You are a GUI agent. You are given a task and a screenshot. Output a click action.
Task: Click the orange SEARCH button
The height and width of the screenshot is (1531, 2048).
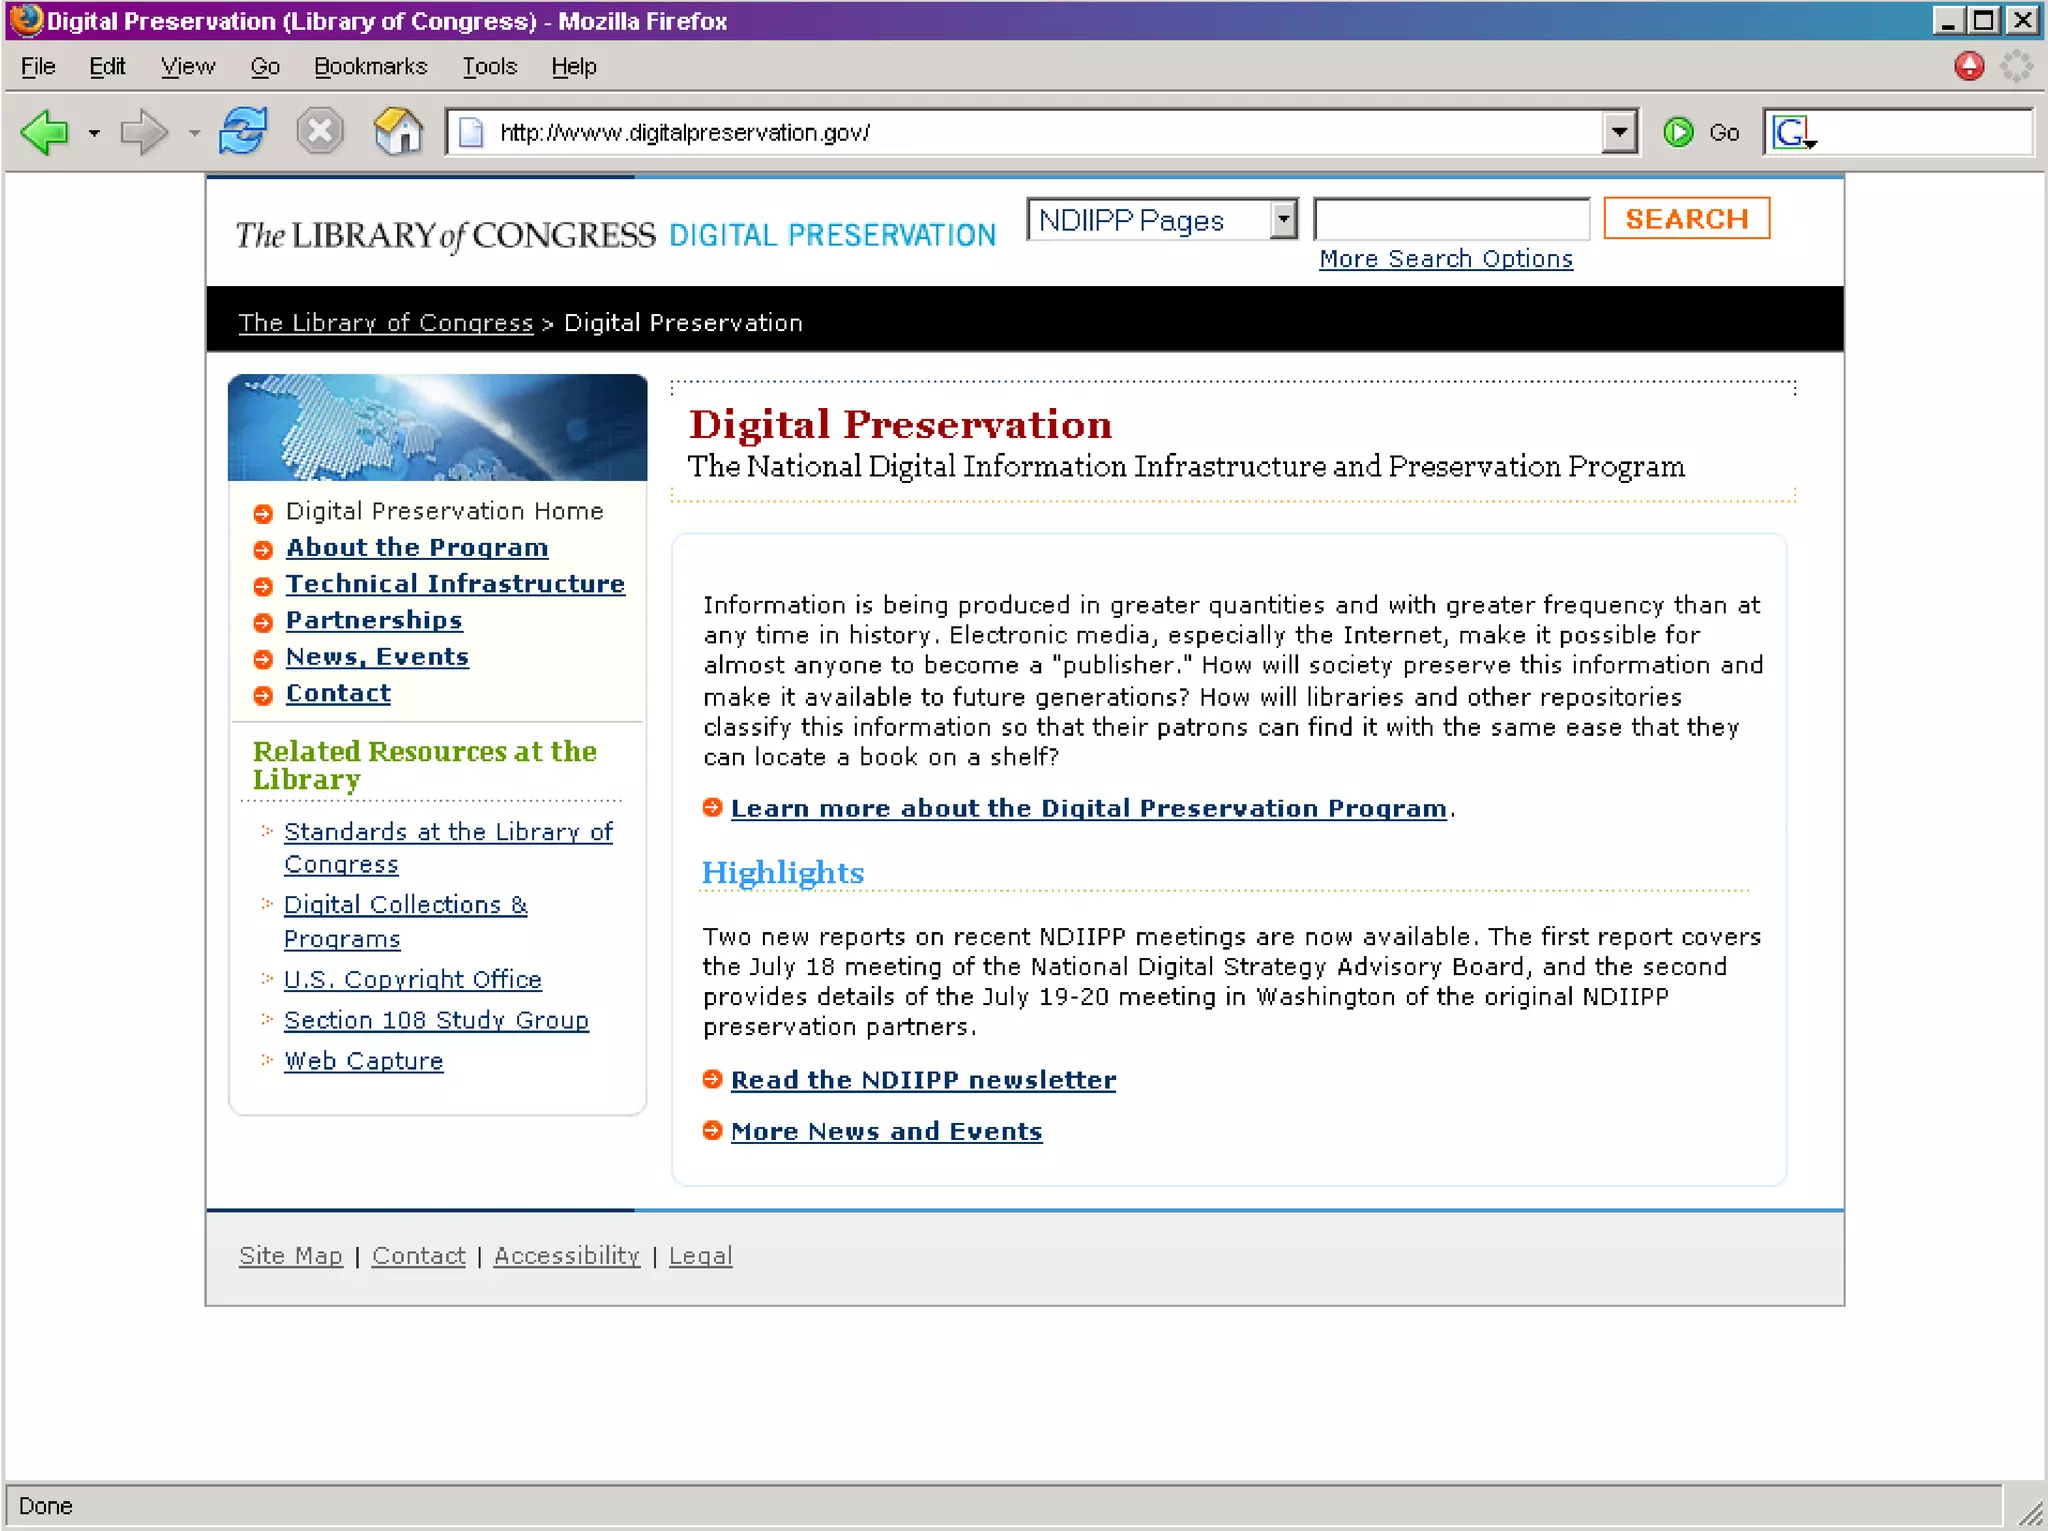(x=1686, y=218)
